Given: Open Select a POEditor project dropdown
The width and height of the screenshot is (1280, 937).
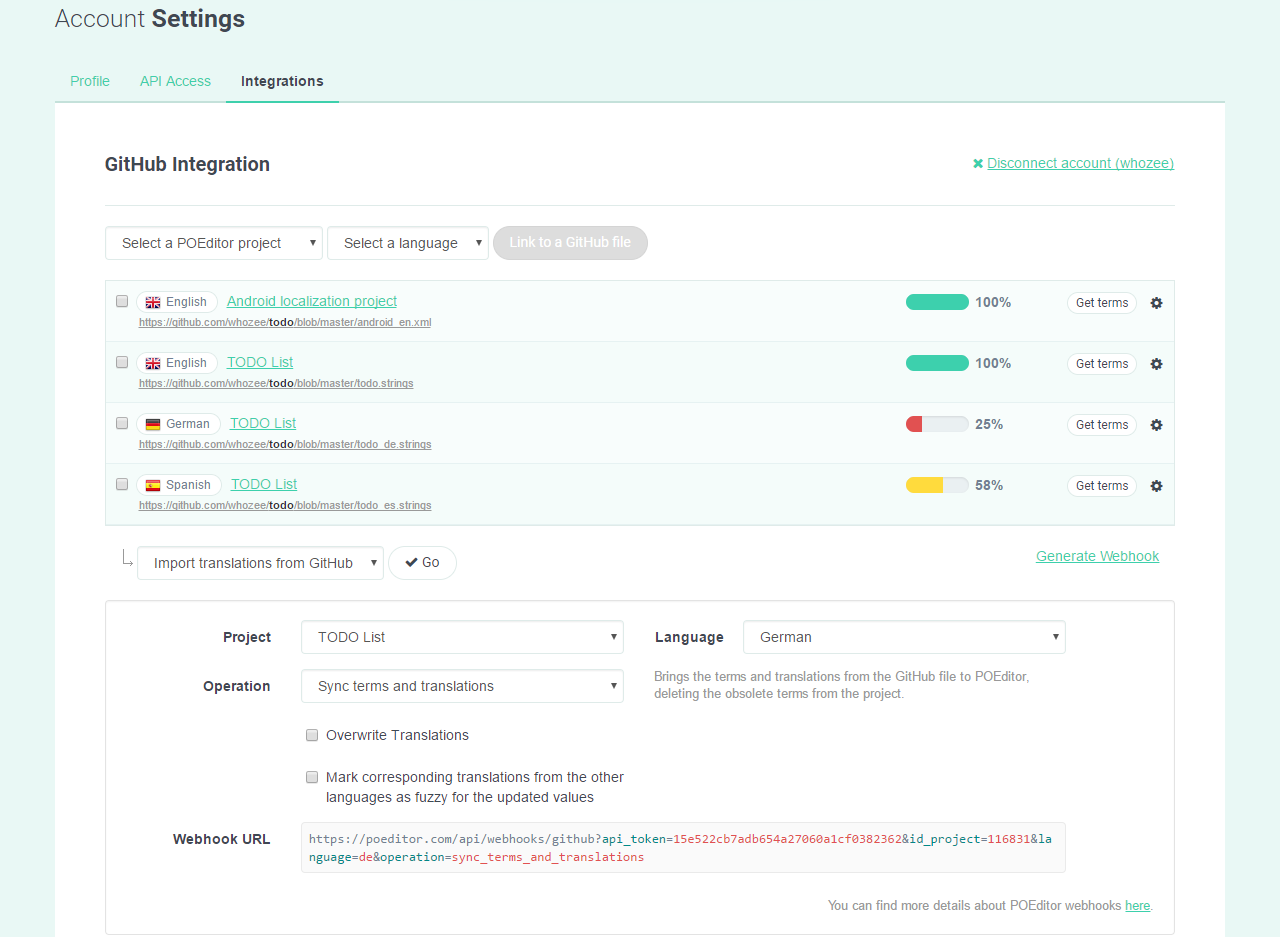Looking at the screenshot, I should point(214,243).
